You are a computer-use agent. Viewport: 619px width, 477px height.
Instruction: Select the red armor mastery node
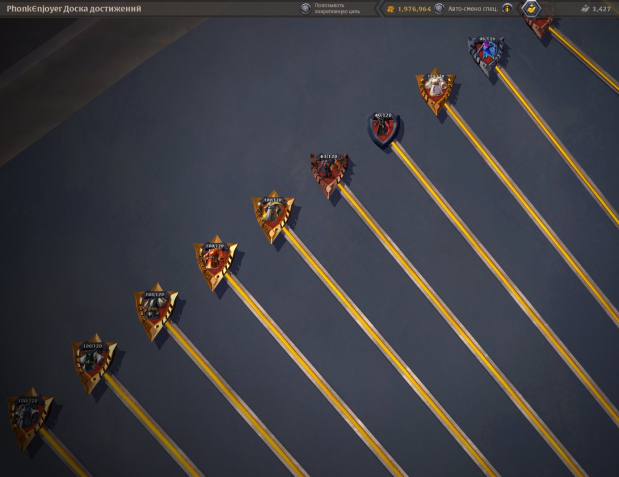215,263
